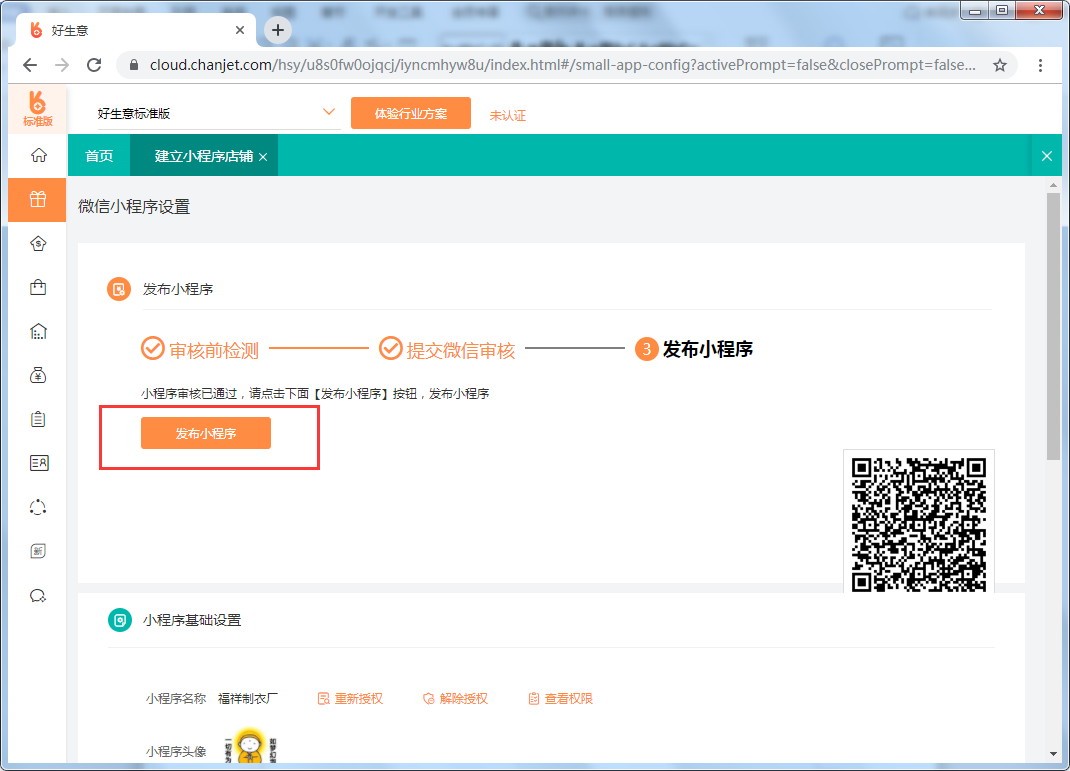Image resolution: width=1070 pixels, height=771 pixels.
Task: Click the 微信小程序设置 page title
Action: tap(134, 207)
